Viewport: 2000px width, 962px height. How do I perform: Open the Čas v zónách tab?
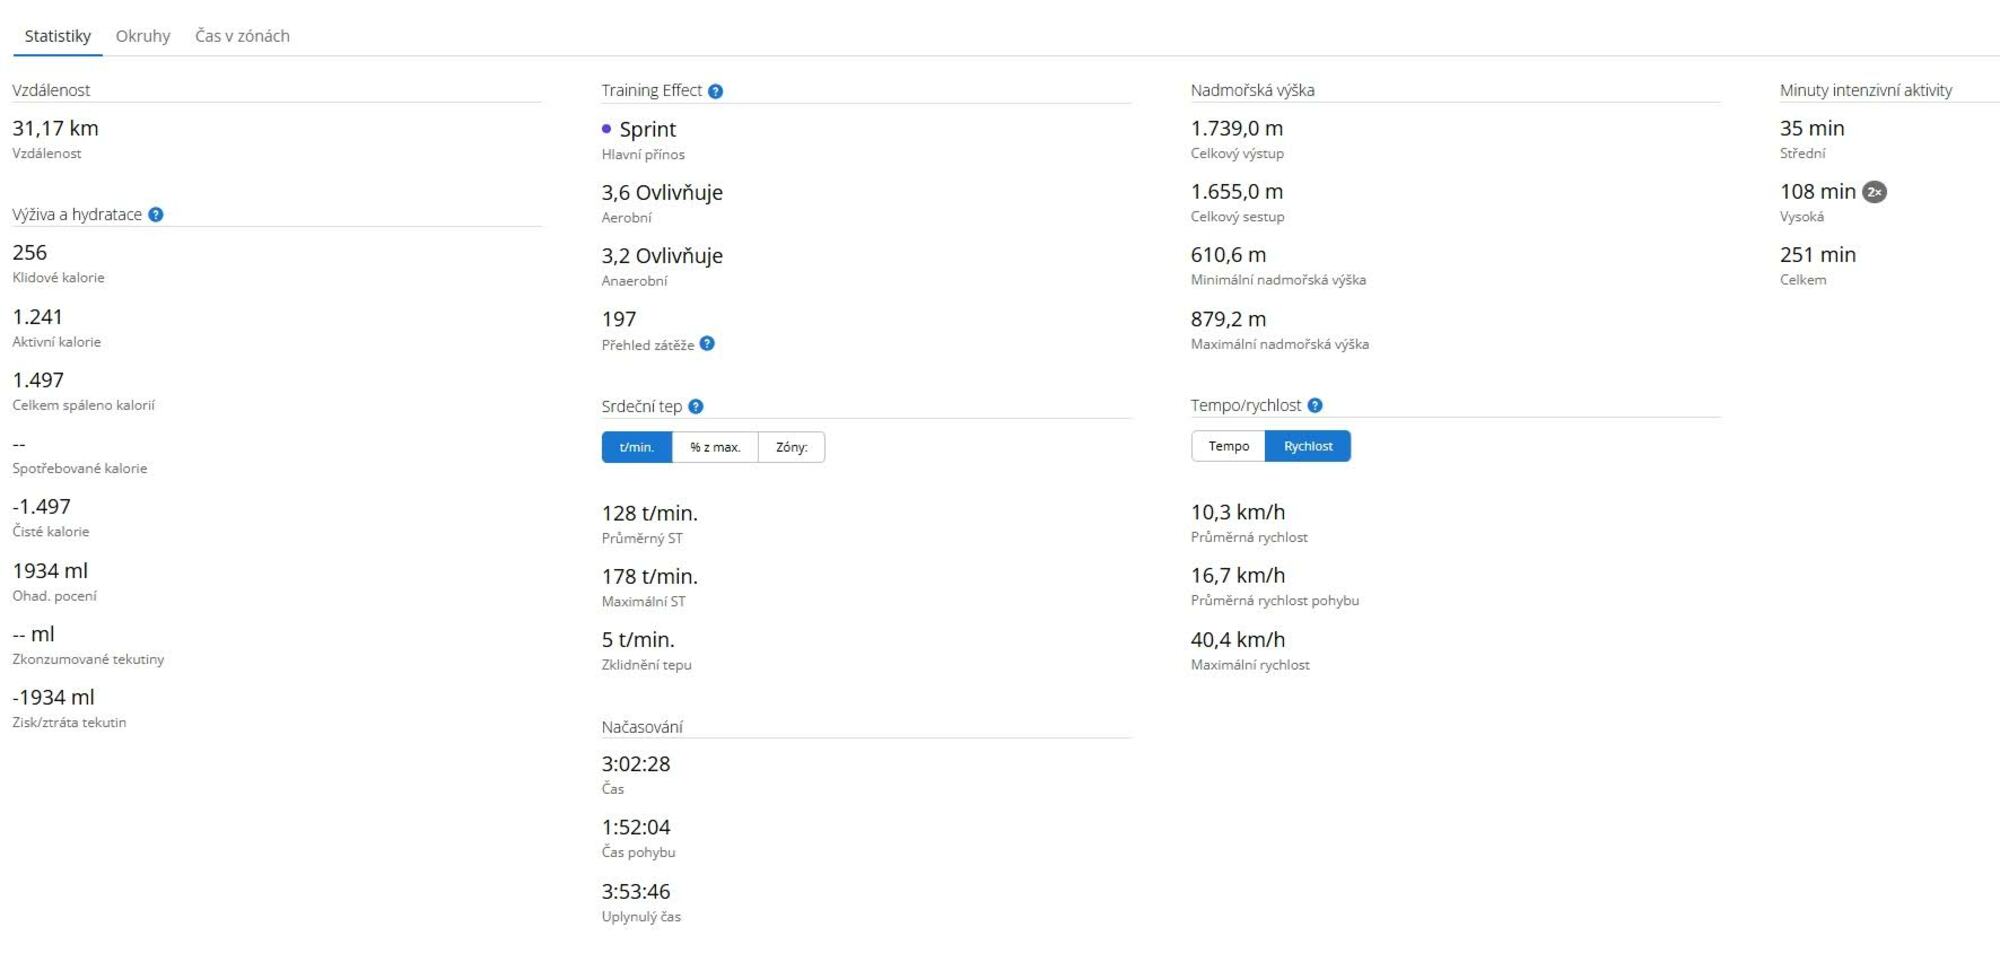pyautogui.click(x=242, y=36)
